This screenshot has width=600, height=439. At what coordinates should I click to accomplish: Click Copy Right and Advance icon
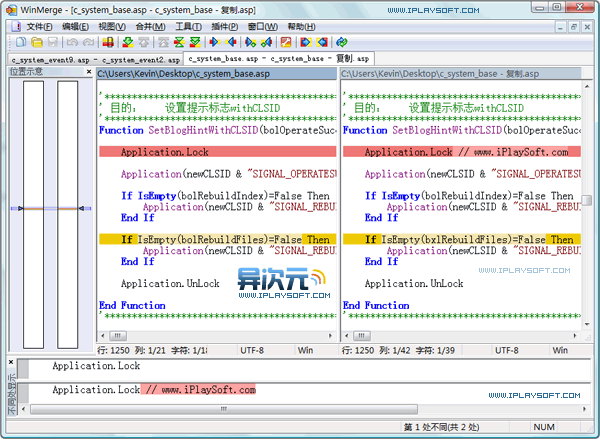pos(251,42)
